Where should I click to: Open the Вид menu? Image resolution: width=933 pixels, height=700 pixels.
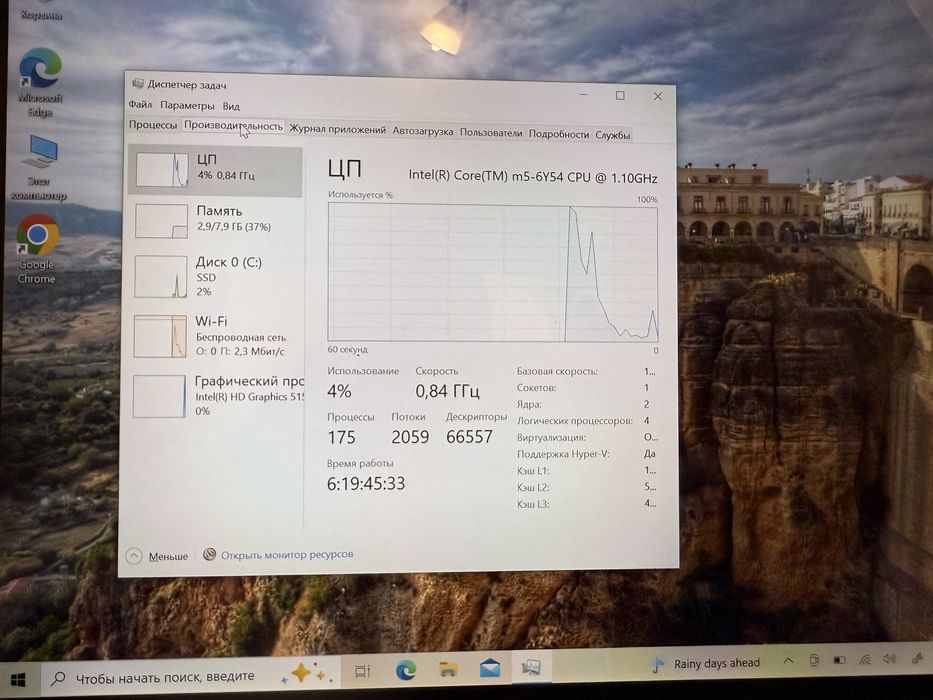pos(231,107)
